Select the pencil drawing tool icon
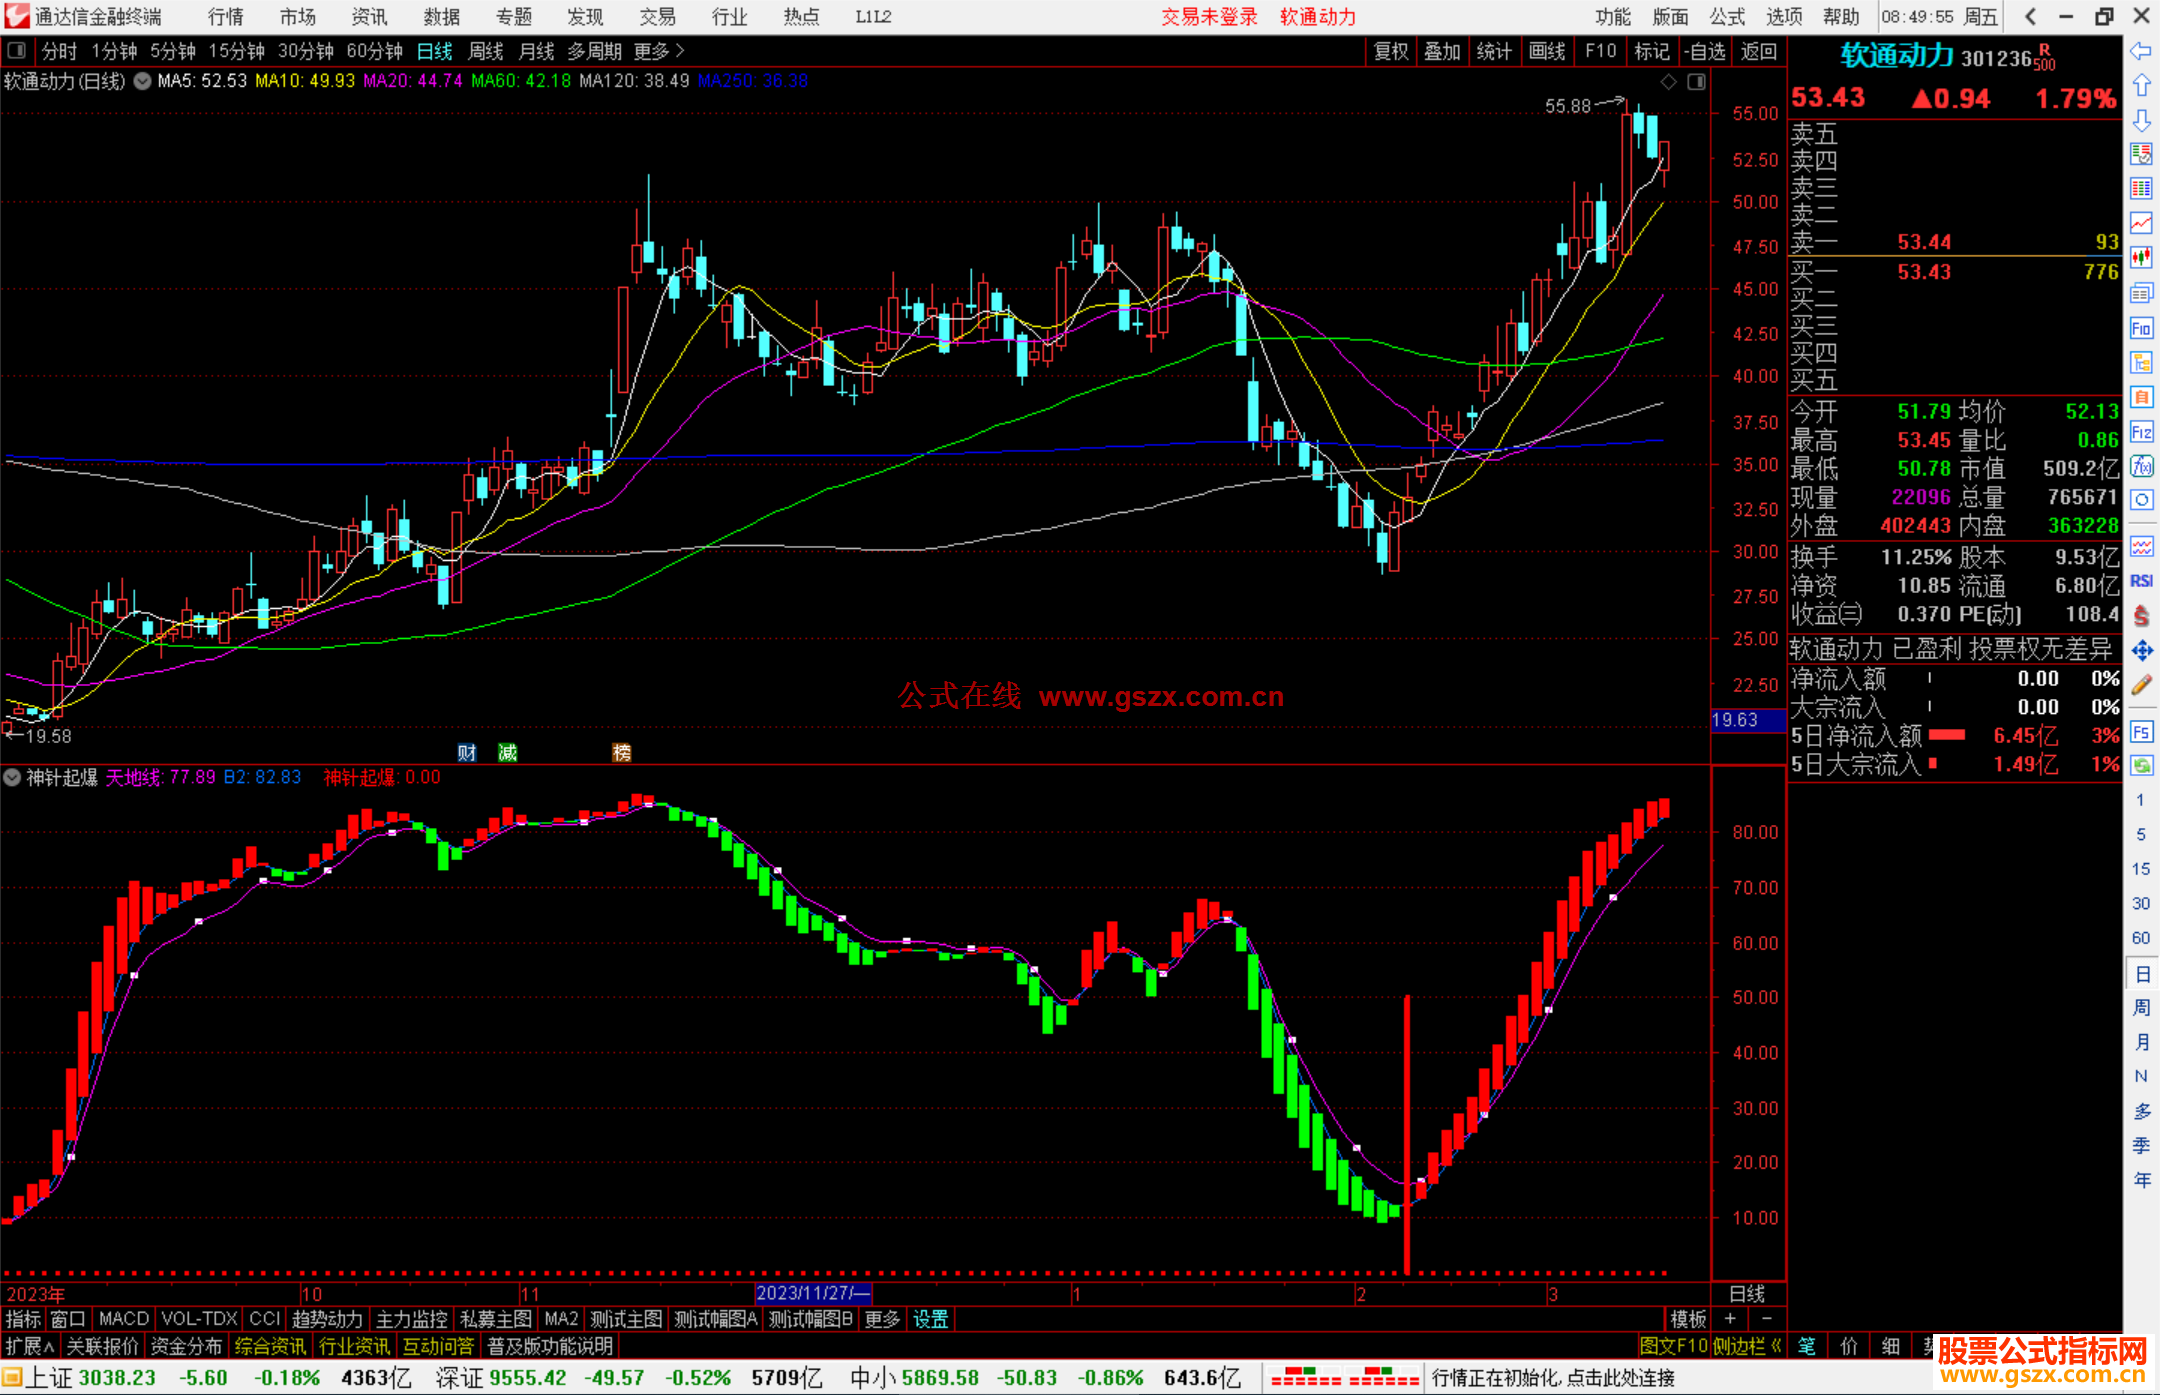 tap(2141, 686)
